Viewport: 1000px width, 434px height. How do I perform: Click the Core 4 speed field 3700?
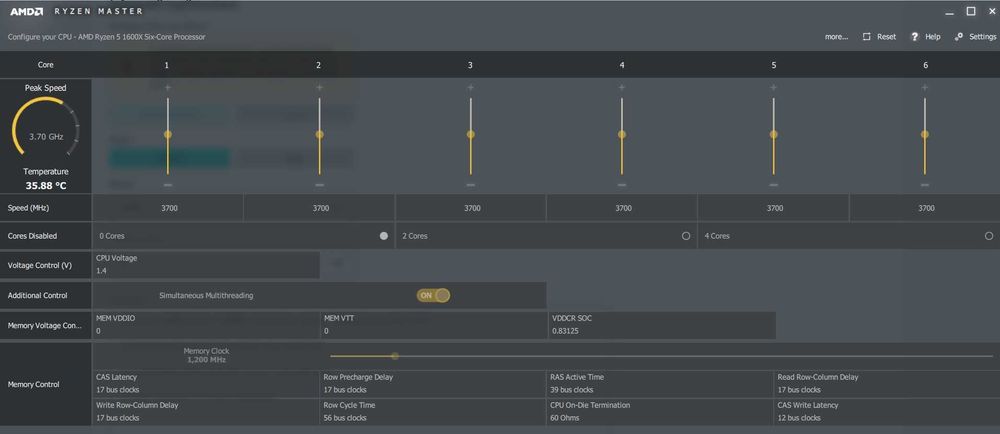tap(622, 208)
